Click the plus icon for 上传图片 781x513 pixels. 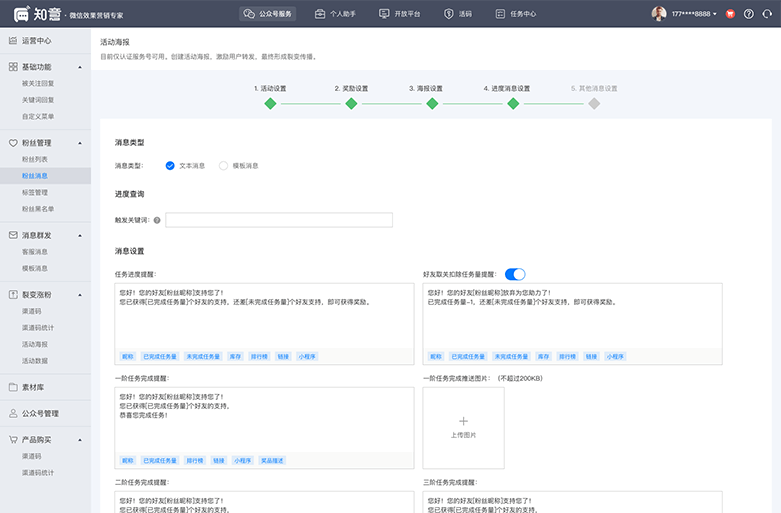(x=463, y=421)
